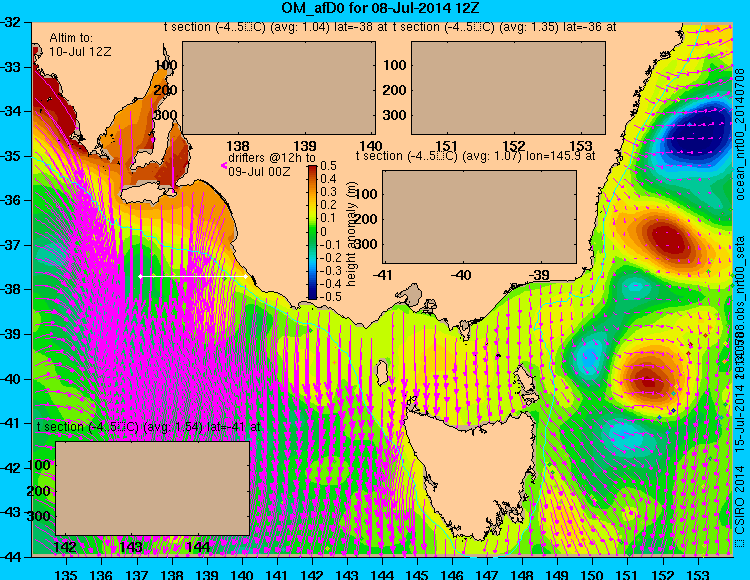Click King Island northwest of Tasmania
This screenshot has width=750, height=580.
pos(382,373)
